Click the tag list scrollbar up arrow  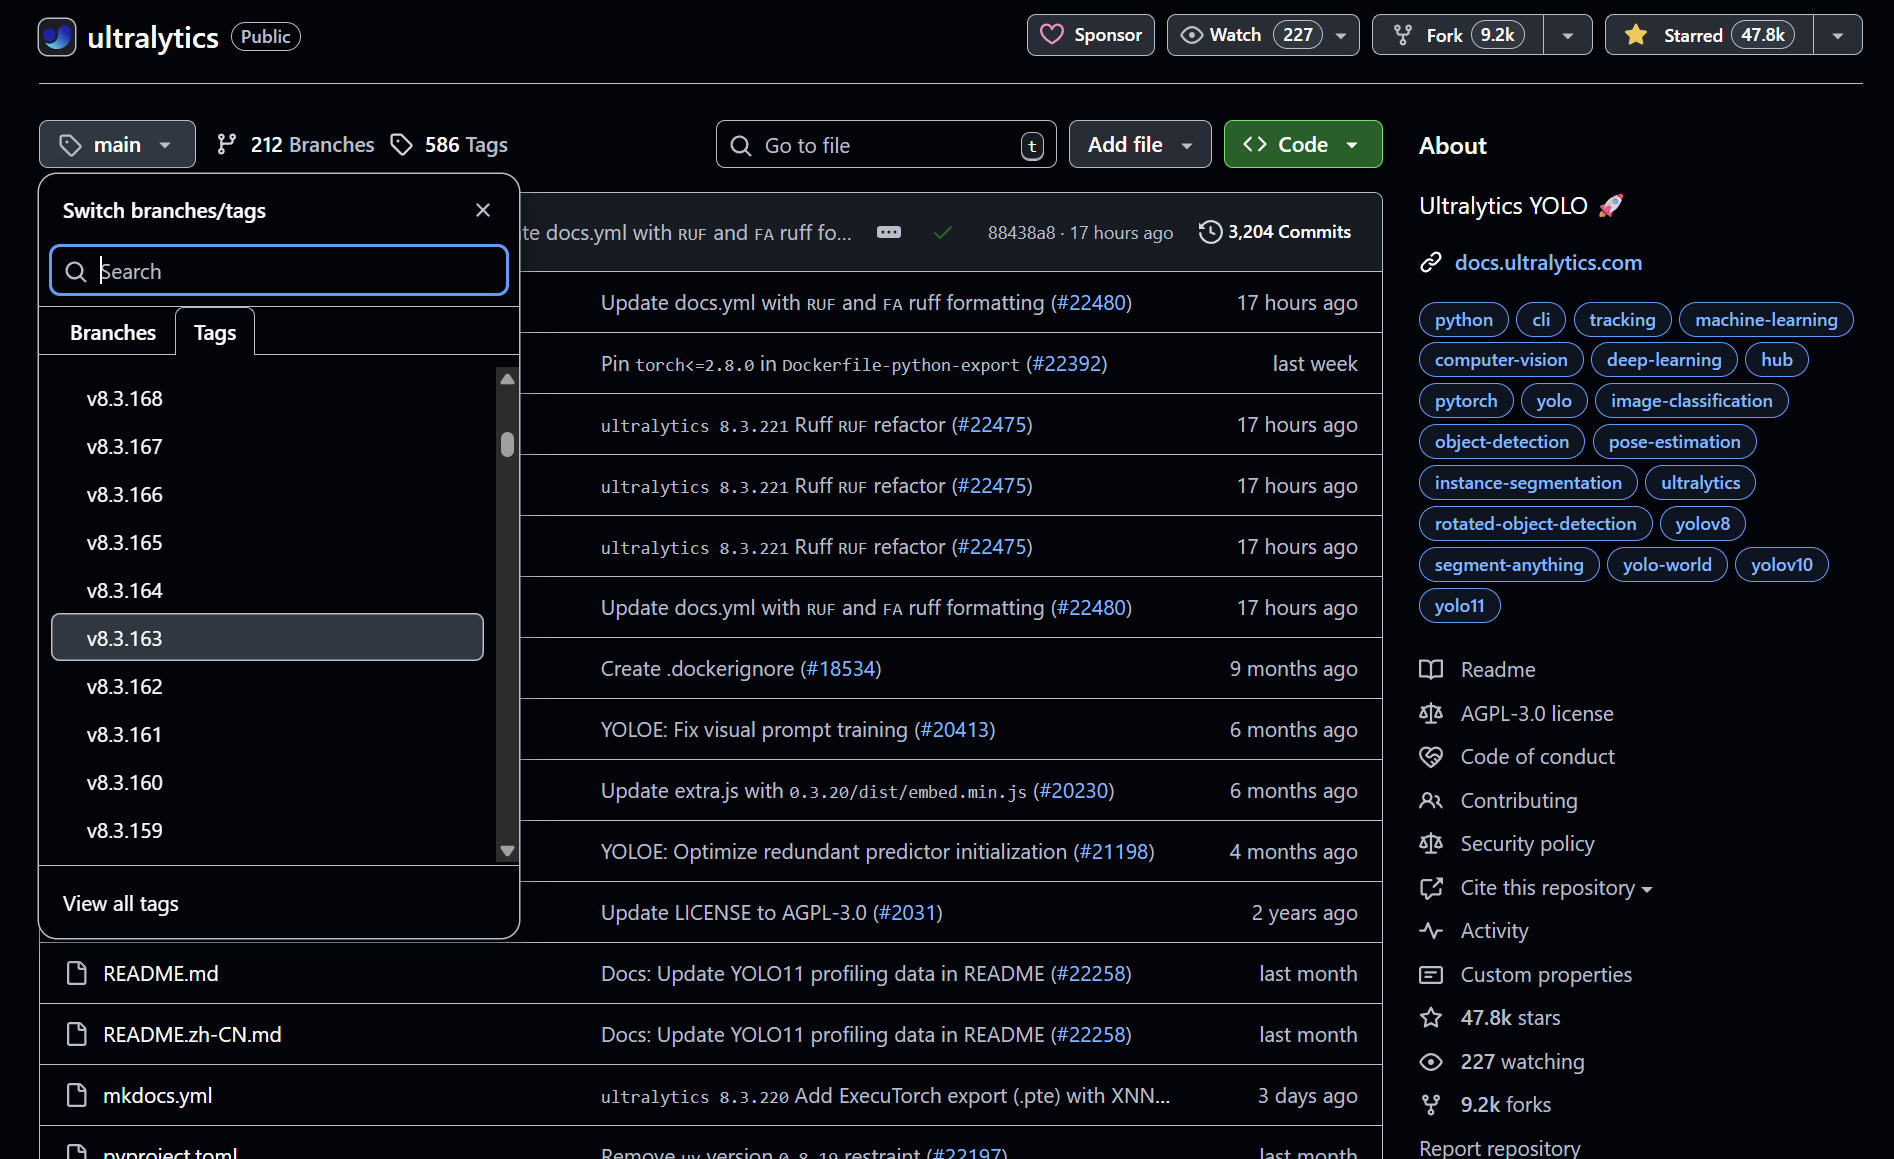click(x=508, y=379)
